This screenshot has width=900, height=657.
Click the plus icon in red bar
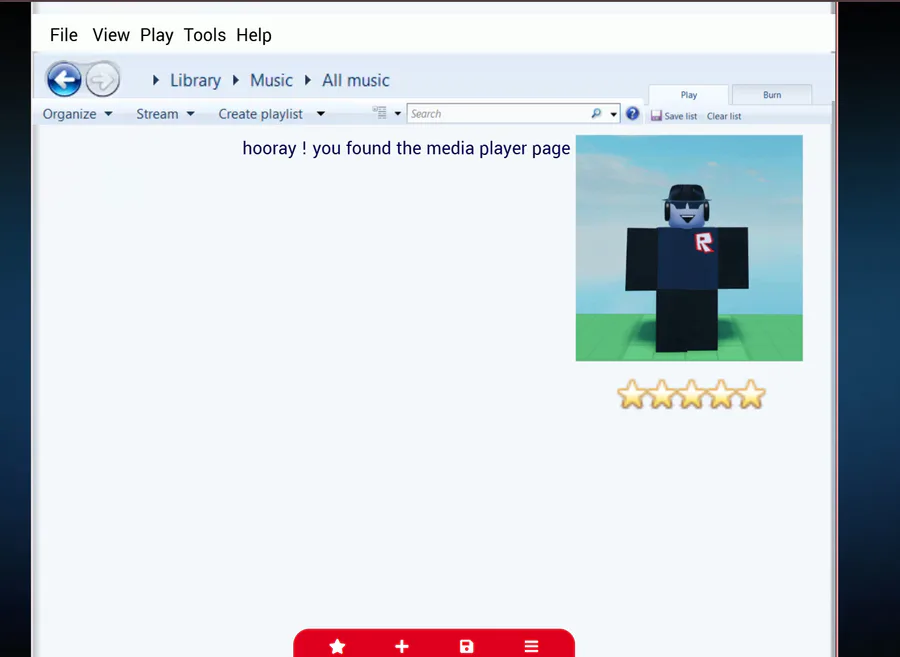click(x=402, y=647)
